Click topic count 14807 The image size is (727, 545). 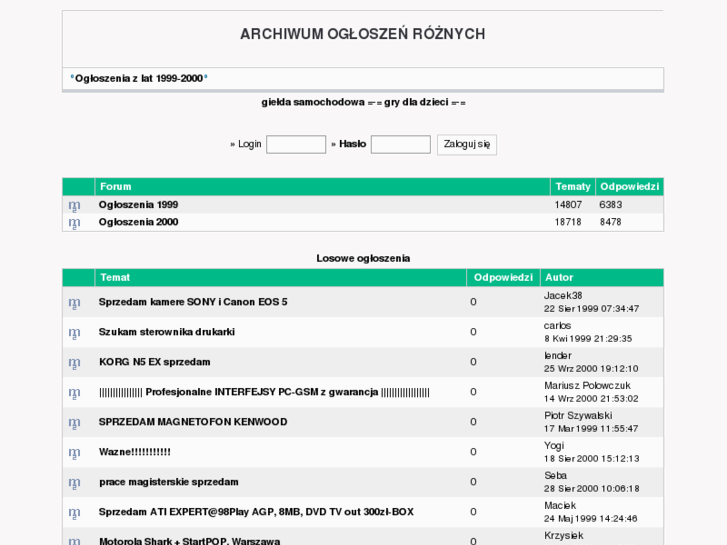tap(568, 205)
